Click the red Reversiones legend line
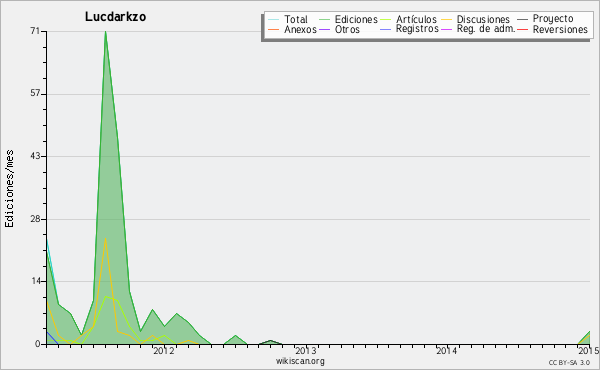This screenshot has width=600, height=370. pos(522,29)
